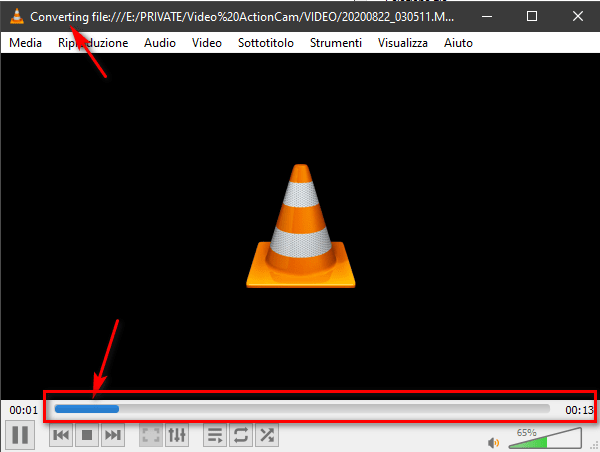Open the extended settings equalizer panel

[177, 435]
